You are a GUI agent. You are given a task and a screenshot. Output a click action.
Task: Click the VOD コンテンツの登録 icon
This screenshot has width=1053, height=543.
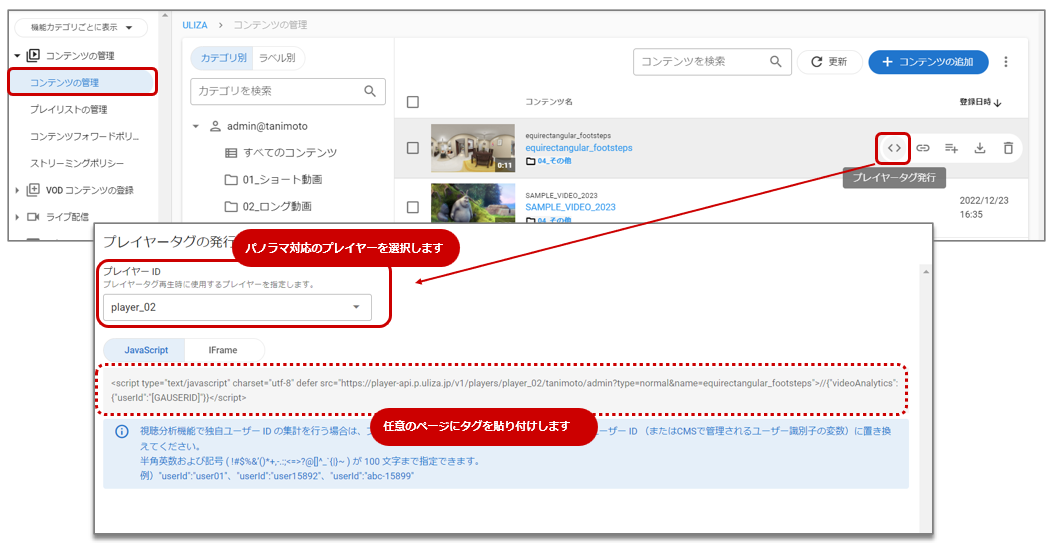click(33, 190)
